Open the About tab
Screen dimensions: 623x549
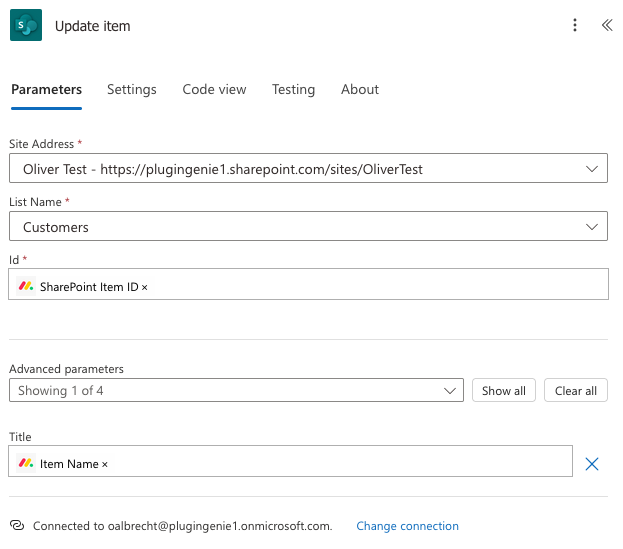click(x=360, y=89)
